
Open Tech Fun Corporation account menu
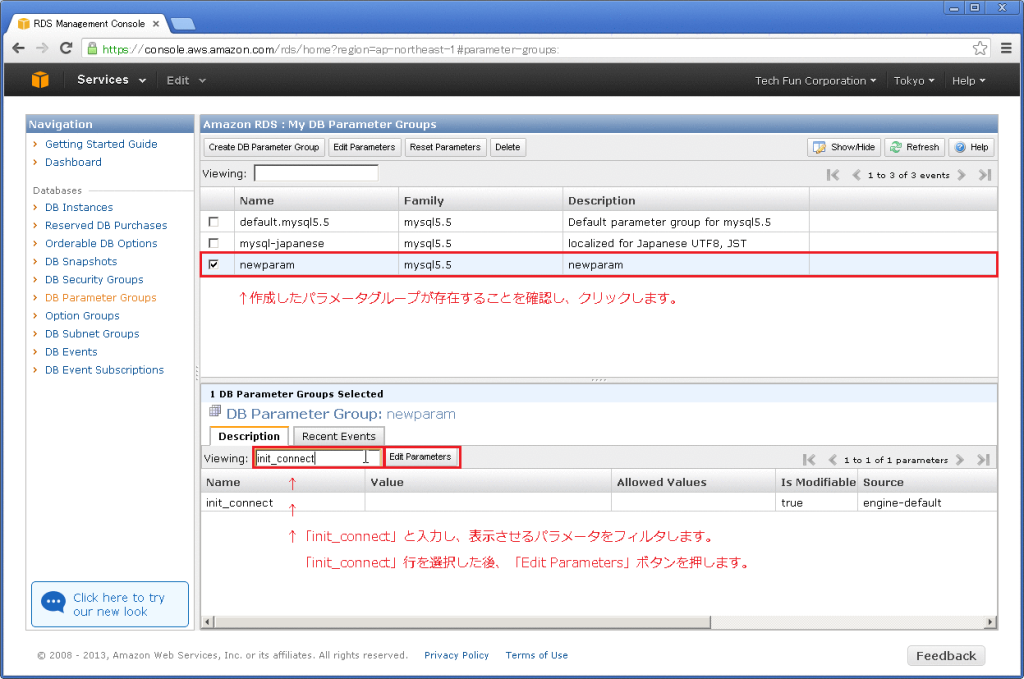816,80
